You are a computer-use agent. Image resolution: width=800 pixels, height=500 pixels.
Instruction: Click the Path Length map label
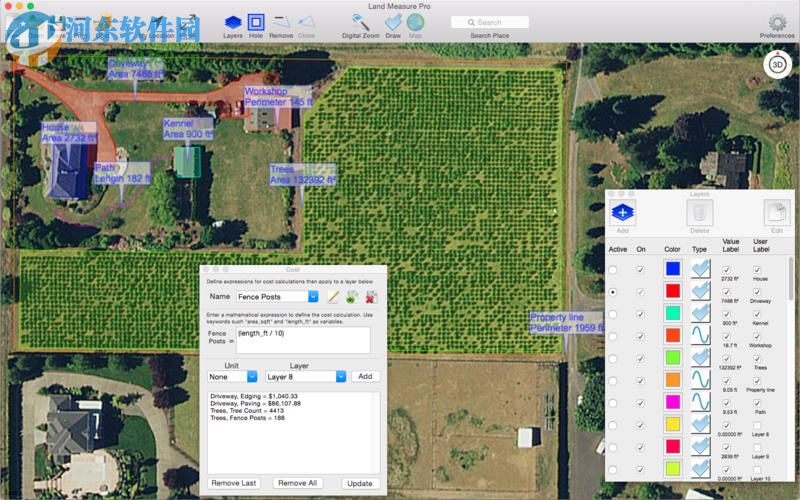tap(122, 173)
